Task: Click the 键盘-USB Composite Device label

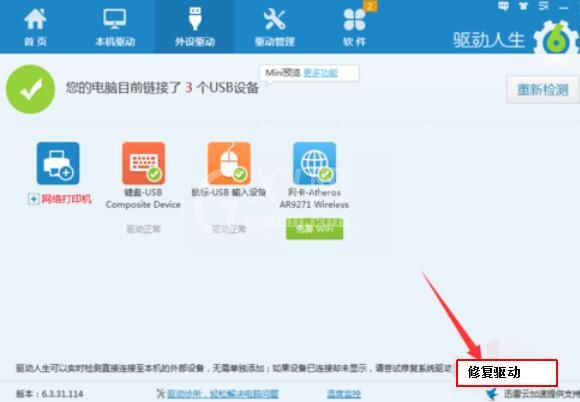Action: [x=143, y=198]
